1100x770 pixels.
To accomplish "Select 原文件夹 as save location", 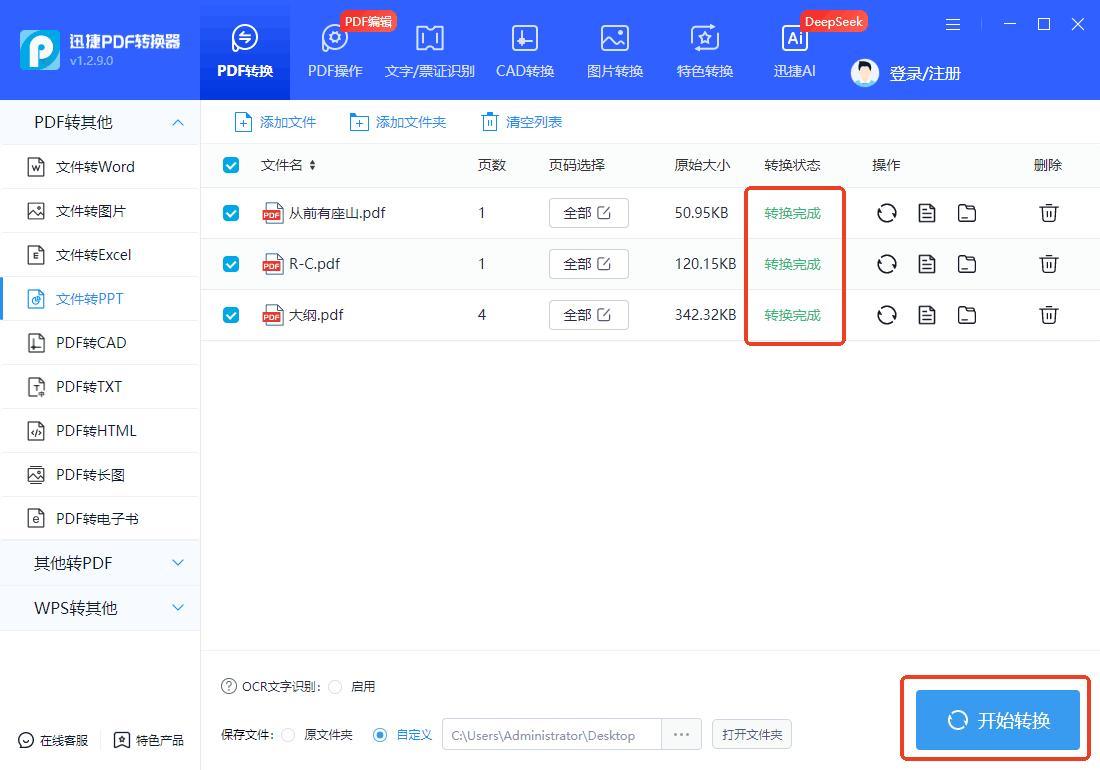I will coord(288,735).
